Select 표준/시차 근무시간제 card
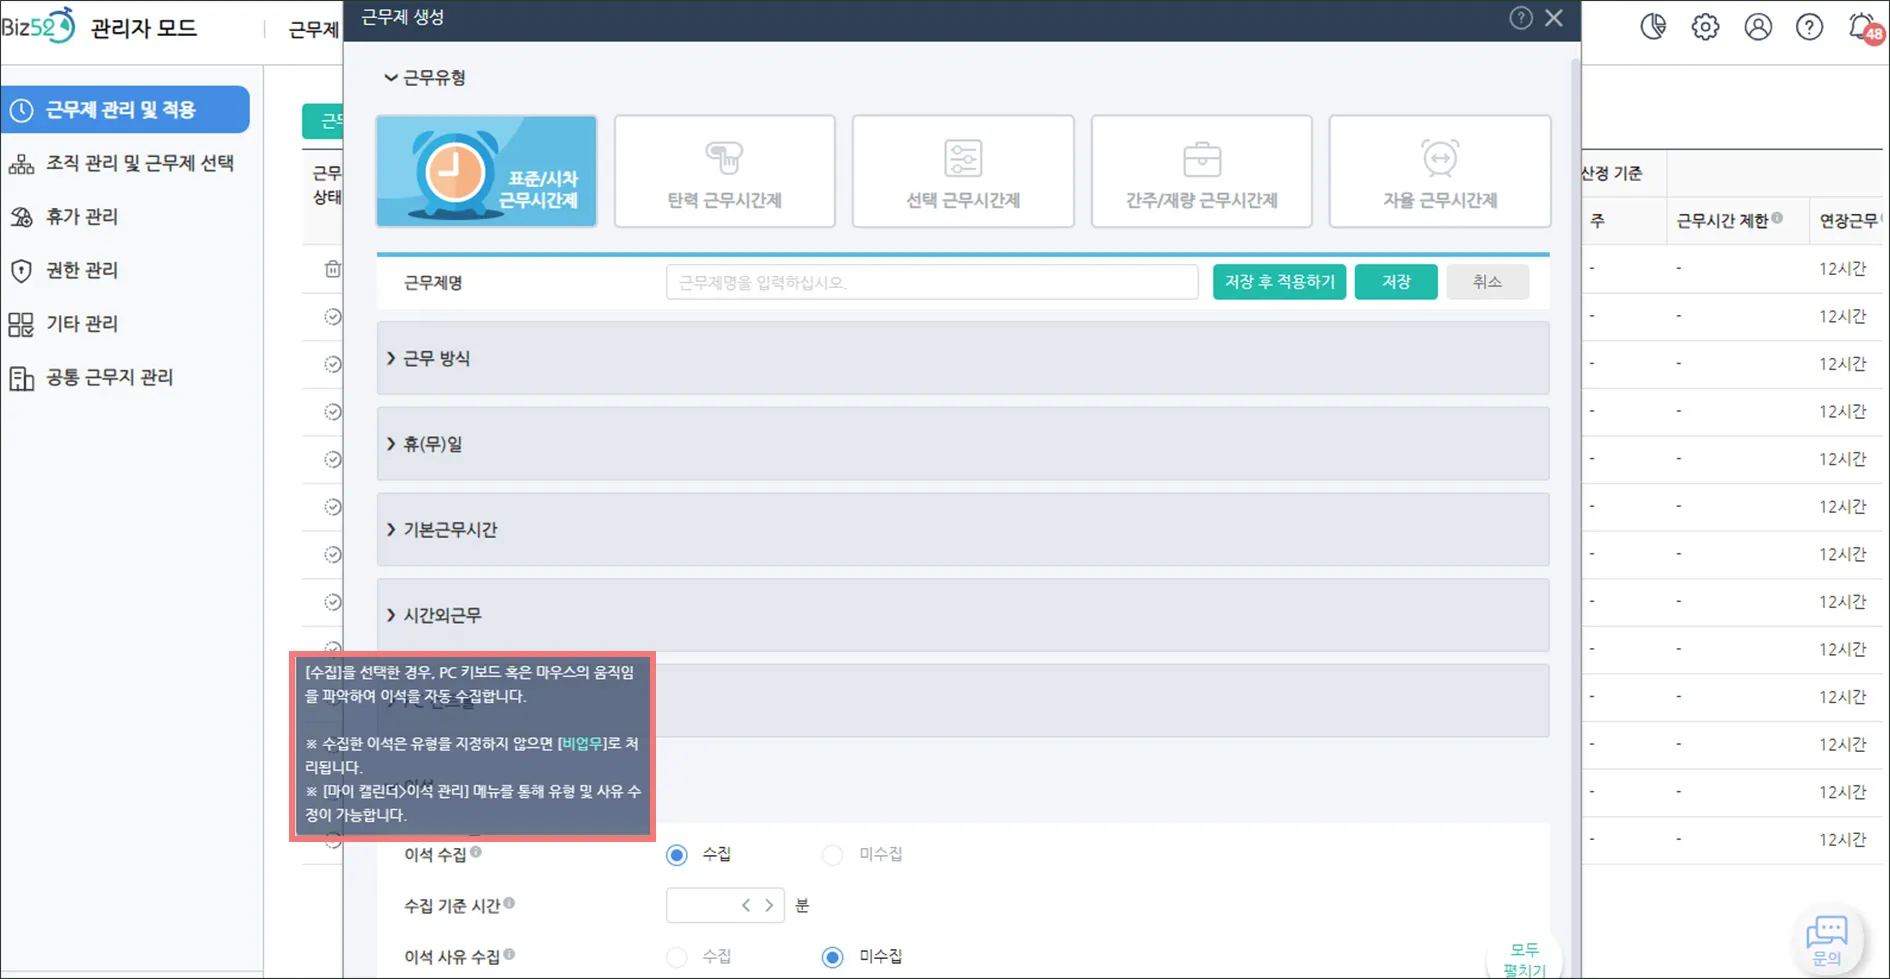 click(486, 171)
